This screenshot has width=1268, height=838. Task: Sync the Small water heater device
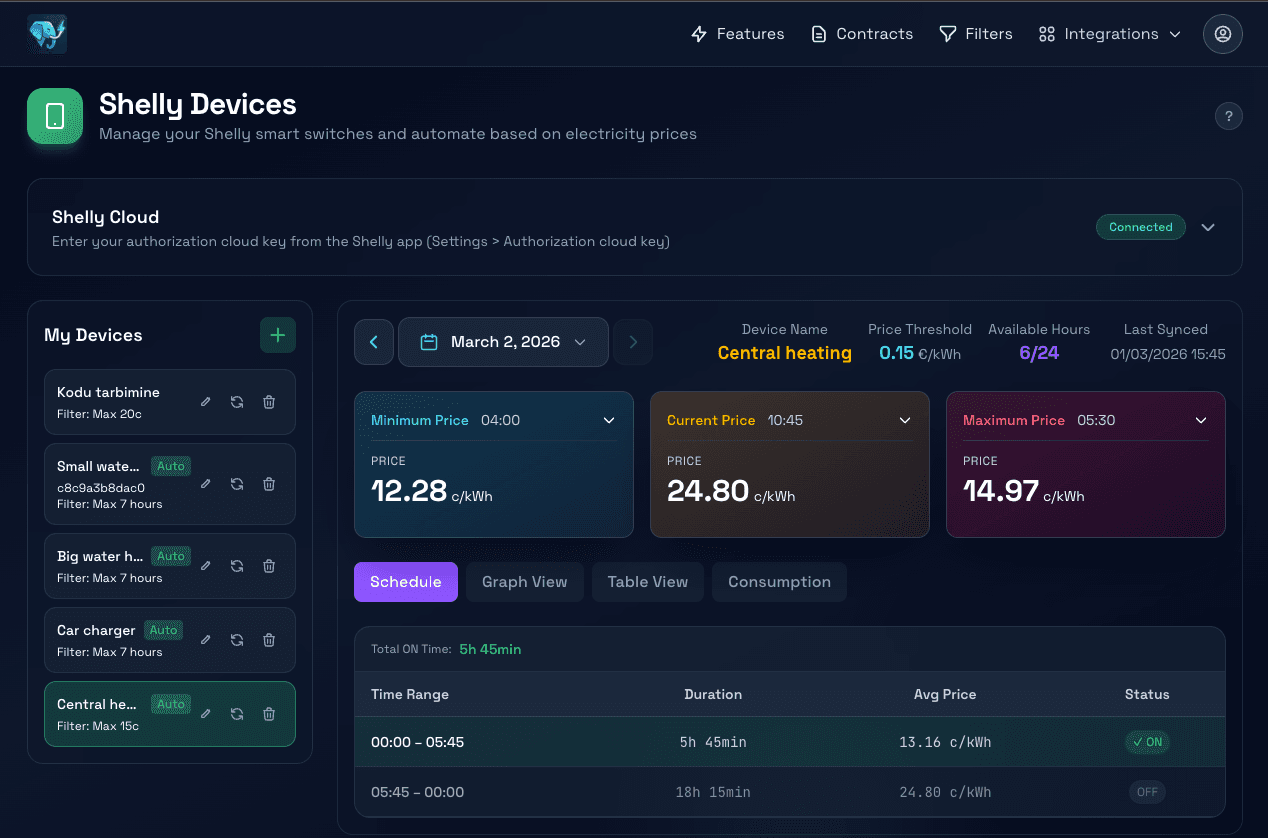237,484
